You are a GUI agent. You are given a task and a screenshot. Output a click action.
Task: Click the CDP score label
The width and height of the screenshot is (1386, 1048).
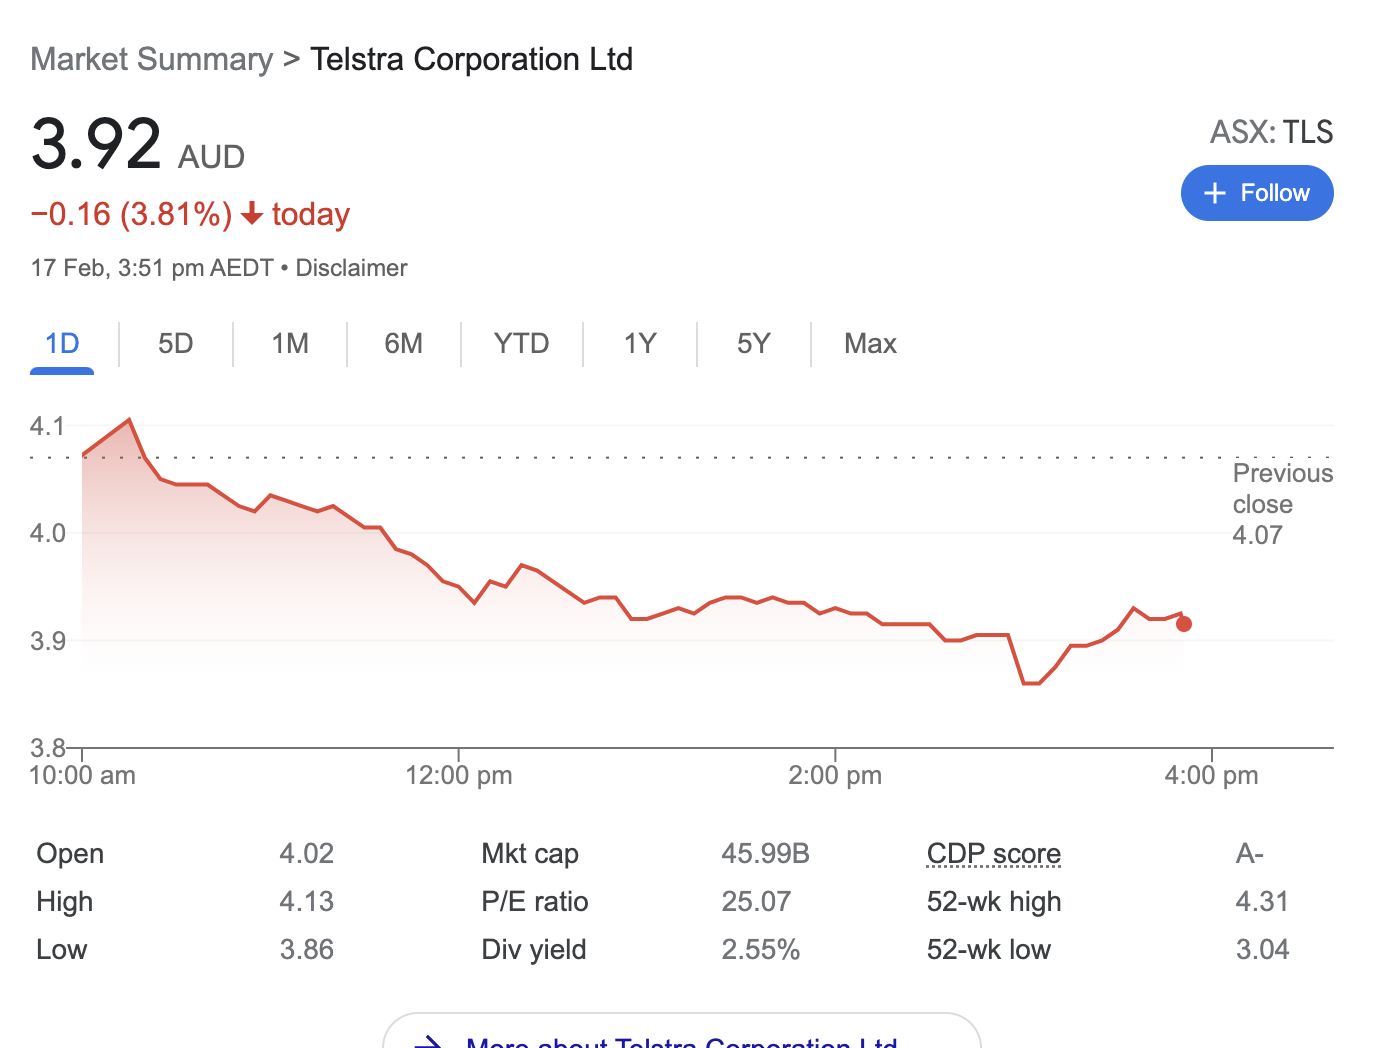(993, 854)
